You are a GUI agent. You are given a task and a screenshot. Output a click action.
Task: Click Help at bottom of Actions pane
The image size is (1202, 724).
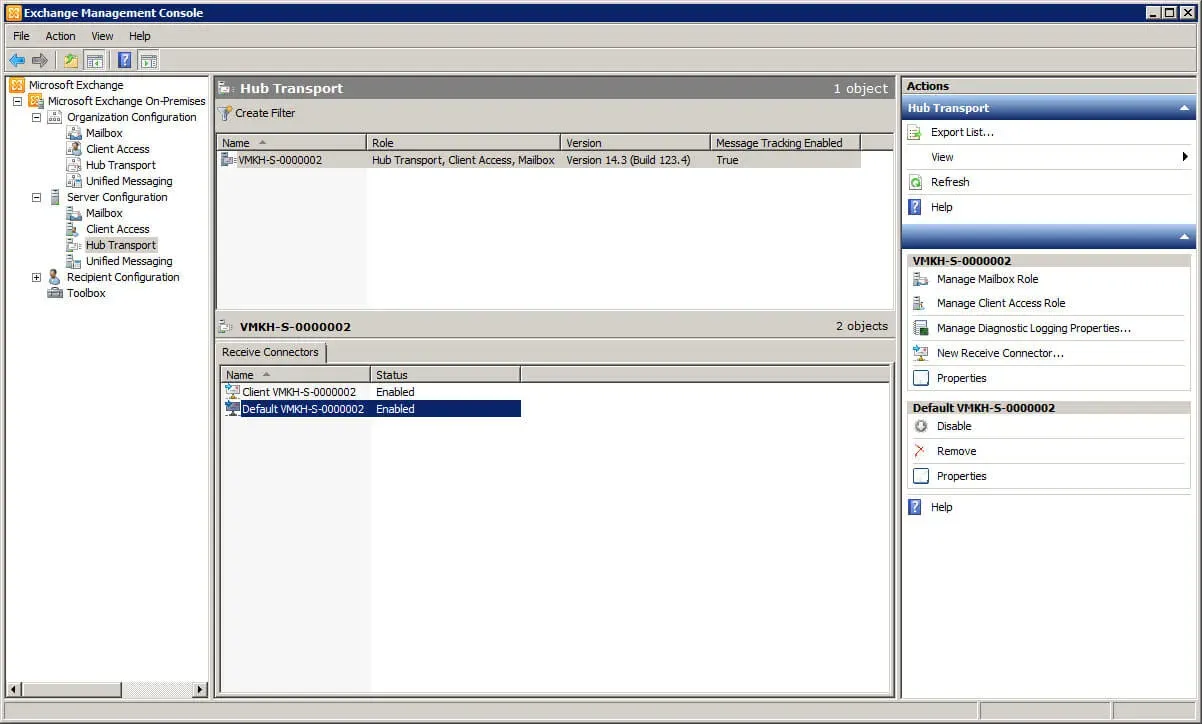944,507
